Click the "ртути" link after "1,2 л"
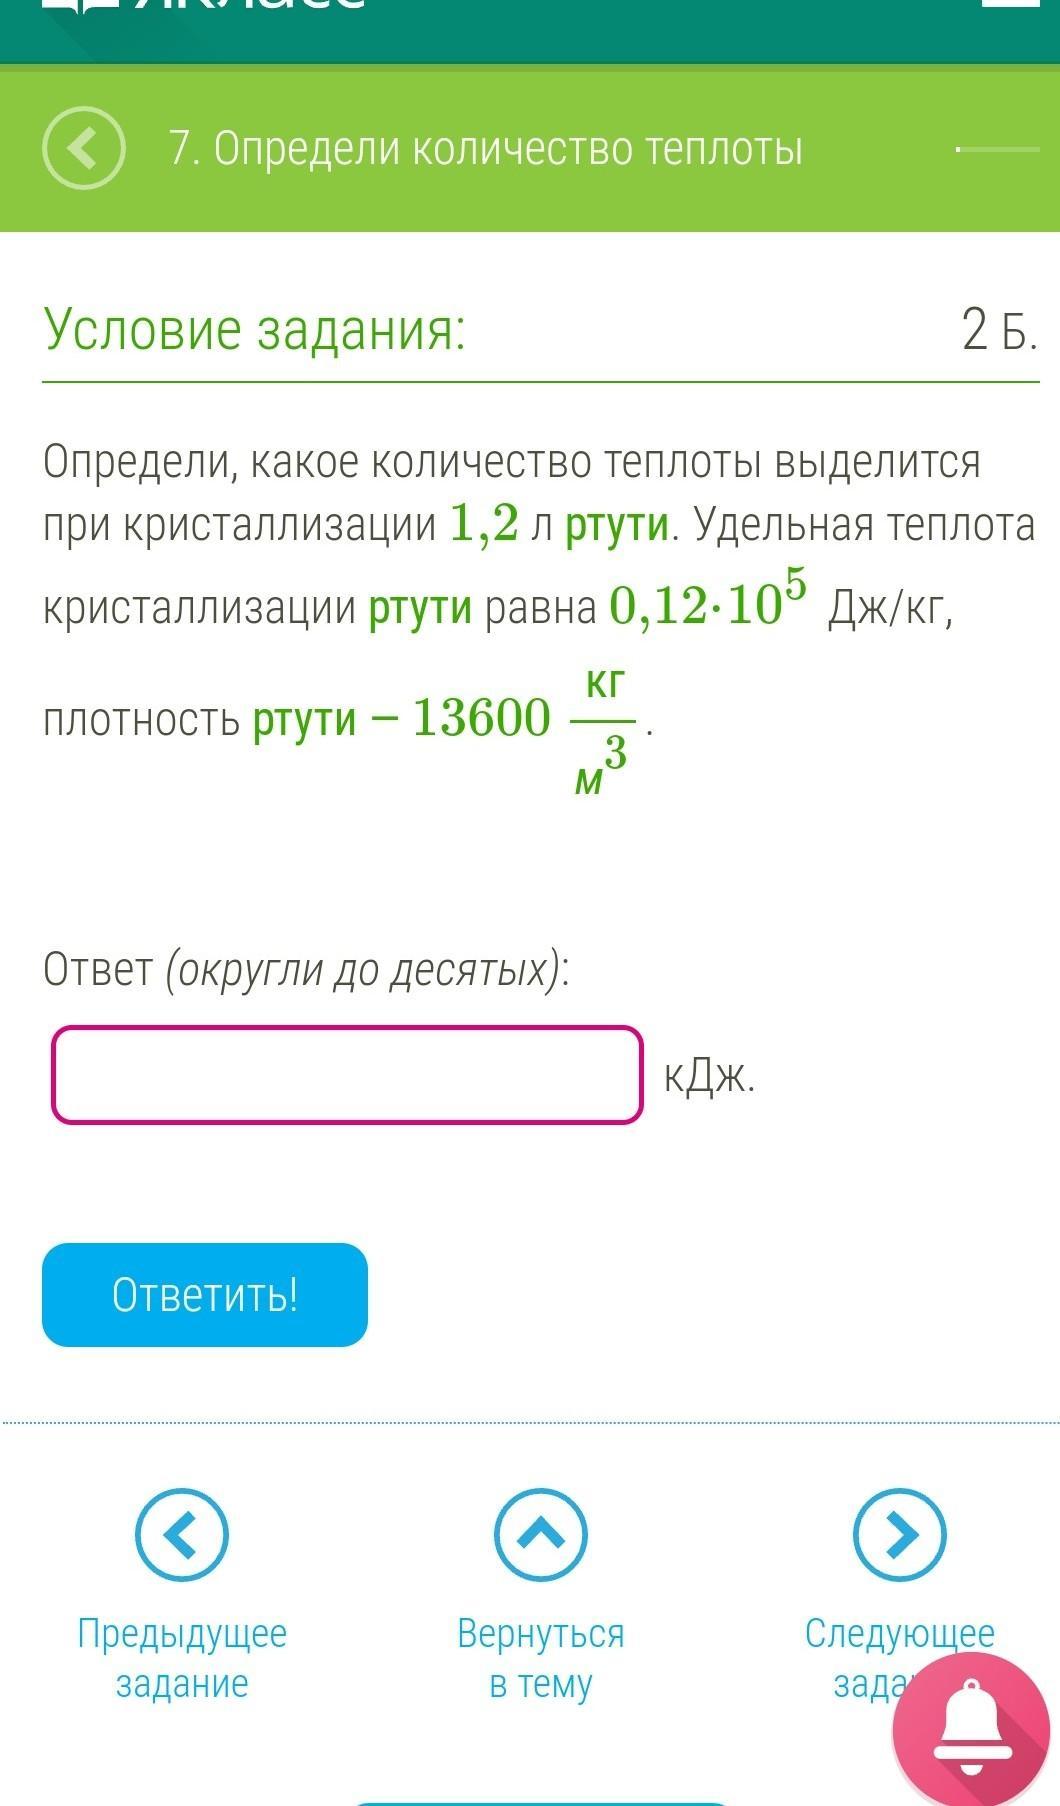Viewport: 1060px width, 1806px height. (x=617, y=525)
